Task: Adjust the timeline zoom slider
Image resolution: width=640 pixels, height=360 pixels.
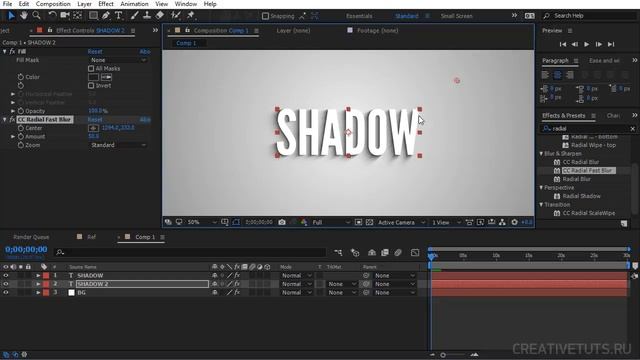Action: (x=443, y=355)
